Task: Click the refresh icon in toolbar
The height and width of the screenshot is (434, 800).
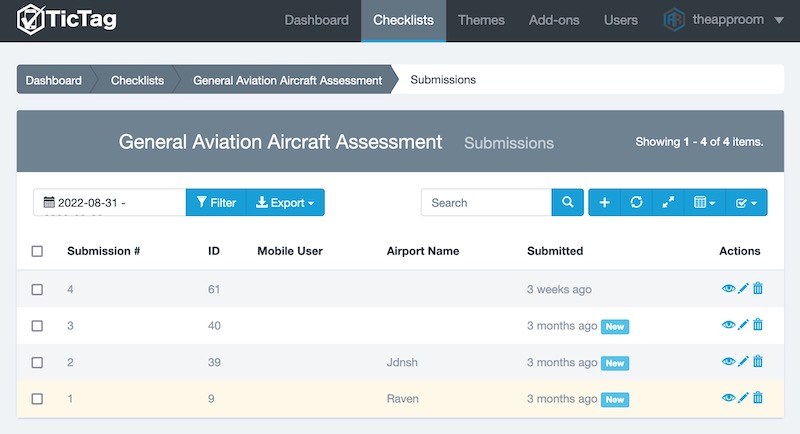Action: [x=636, y=202]
